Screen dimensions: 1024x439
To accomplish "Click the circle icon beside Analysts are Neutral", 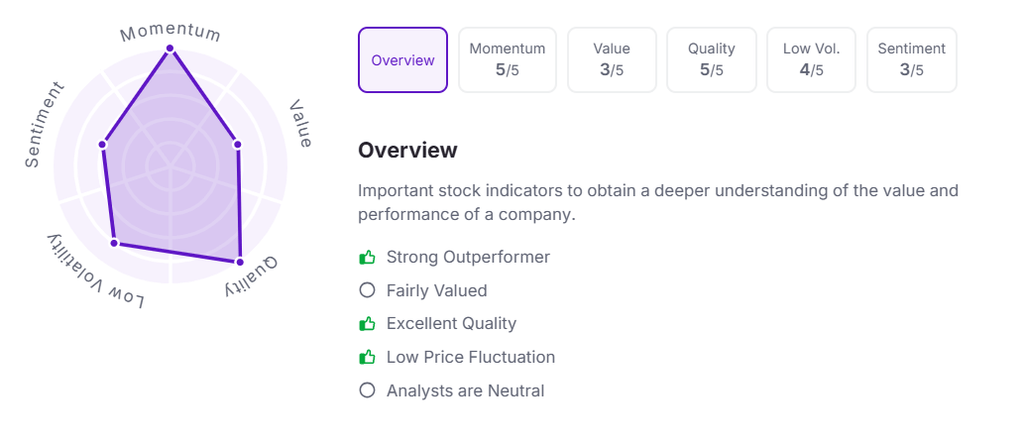I will (x=367, y=391).
